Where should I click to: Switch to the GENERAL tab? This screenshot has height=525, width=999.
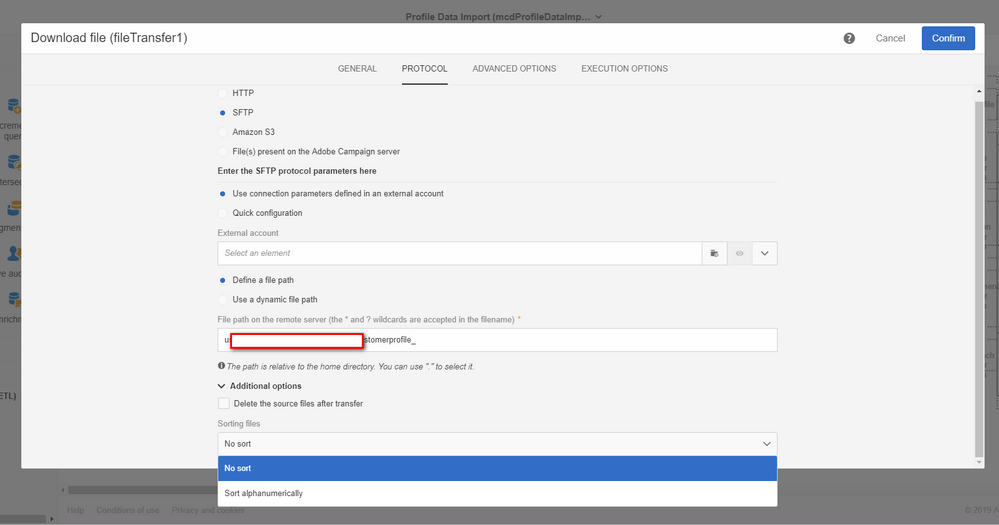357,69
